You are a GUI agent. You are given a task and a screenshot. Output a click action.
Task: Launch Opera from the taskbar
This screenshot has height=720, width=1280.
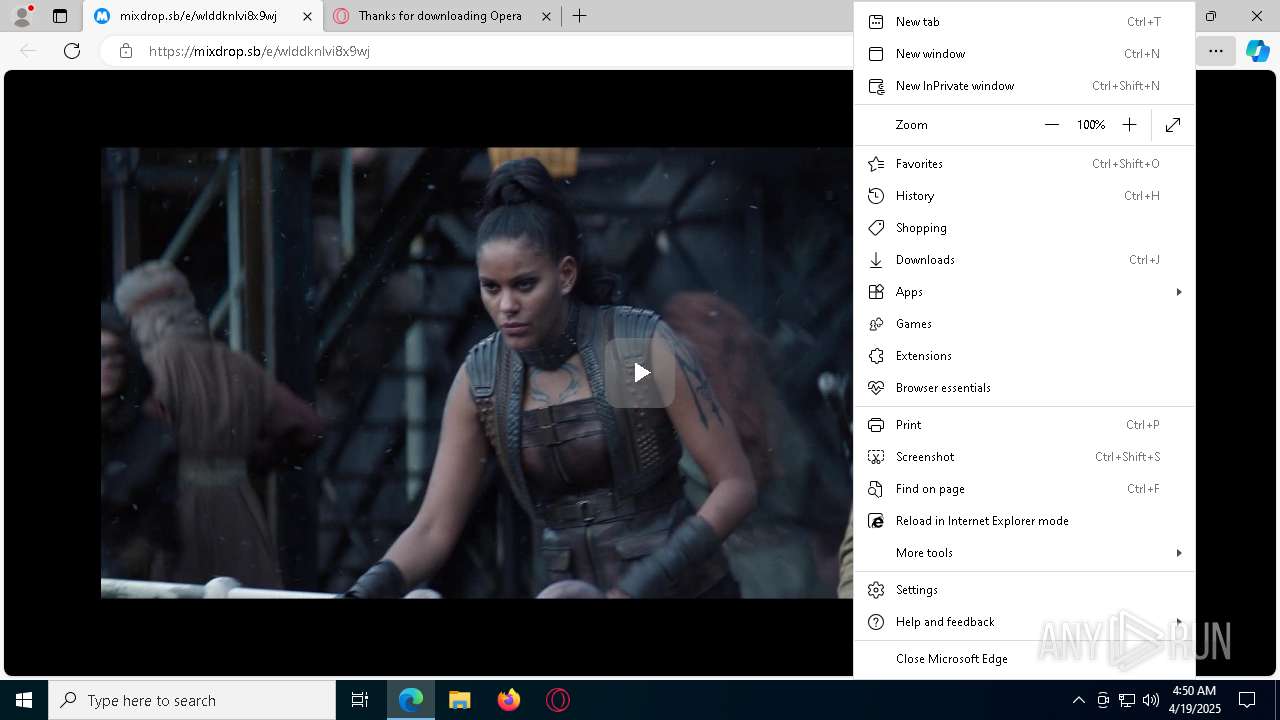[x=558, y=700]
